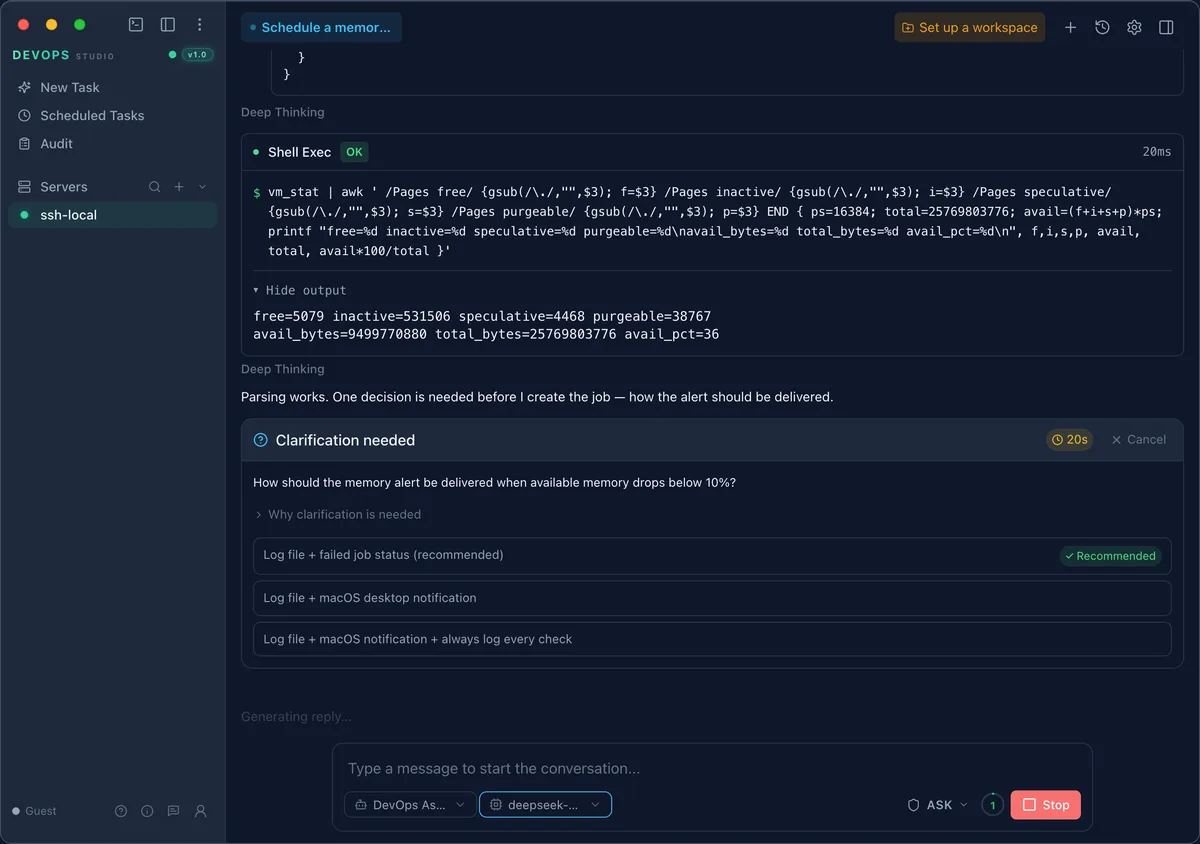Screen dimensions: 1200x844
Task: Toggle the left sidebar layout icon
Action: coord(168,25)
